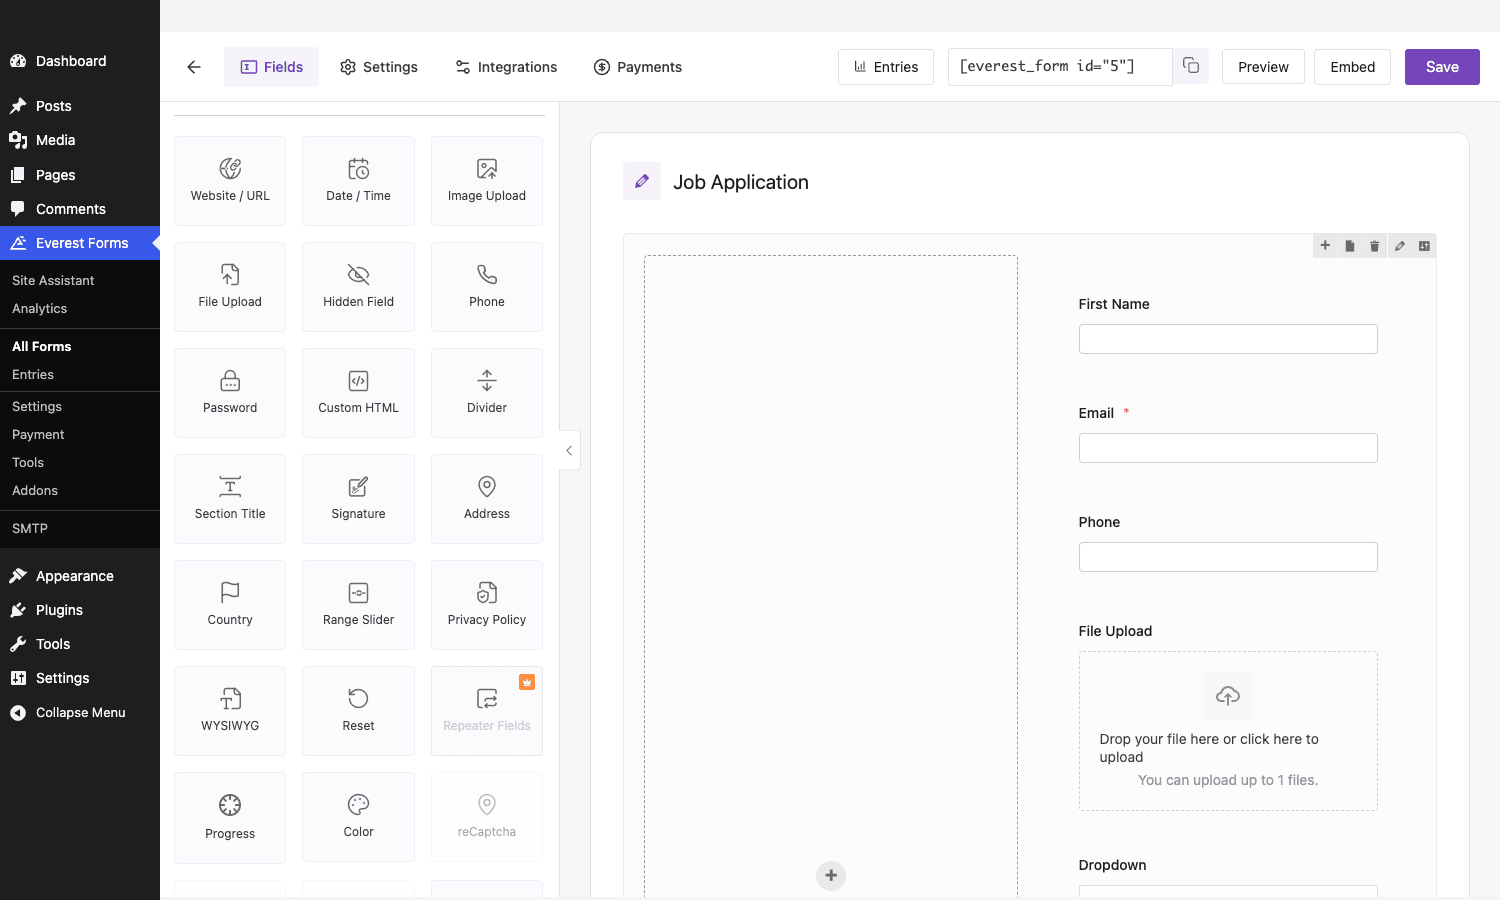This screenshot has height=900, width=1500.
Task: Click the Embed button
Action: (1352, 67)
